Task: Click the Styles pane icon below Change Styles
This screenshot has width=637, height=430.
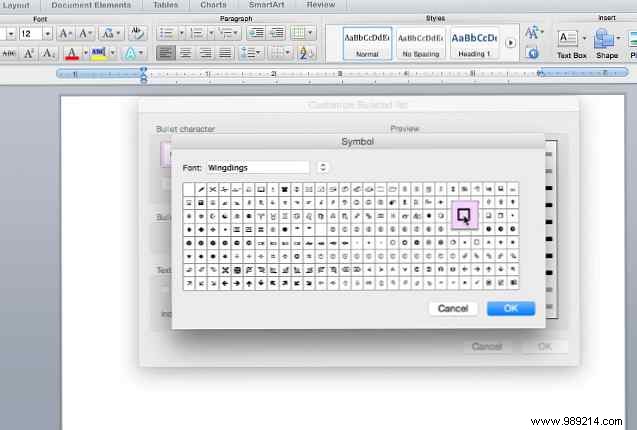Action: 533,53
